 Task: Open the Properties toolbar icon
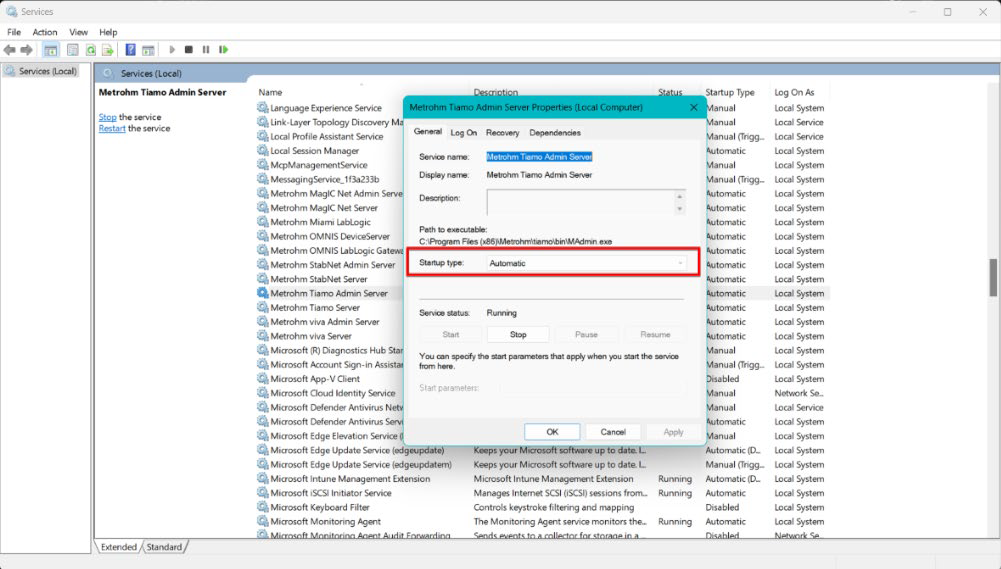tap(73, 50)
